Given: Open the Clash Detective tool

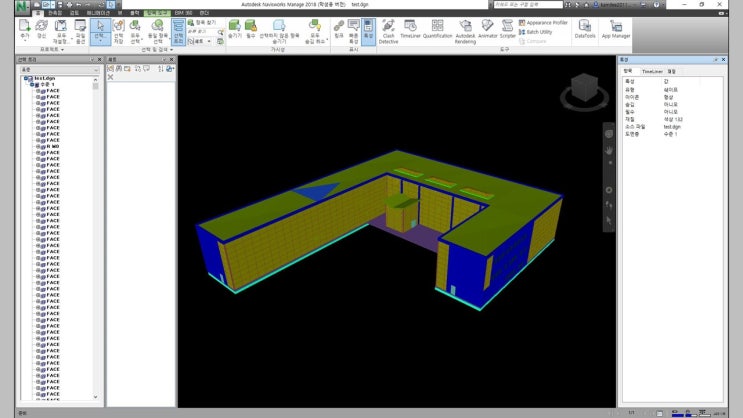Looking at the screenshot, I should [388, 31].
